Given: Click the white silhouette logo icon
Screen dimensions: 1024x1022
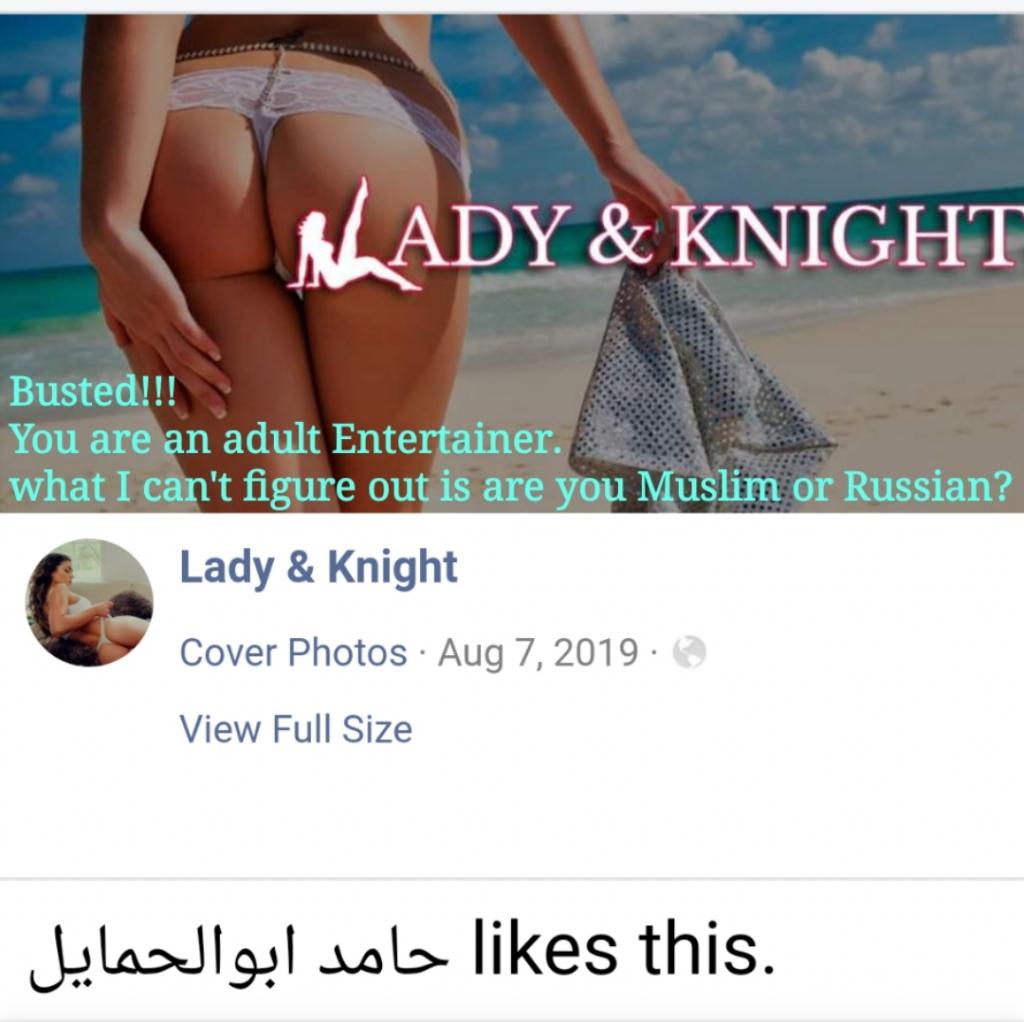Looking at the screenshot, I should [x=351, y=236].
